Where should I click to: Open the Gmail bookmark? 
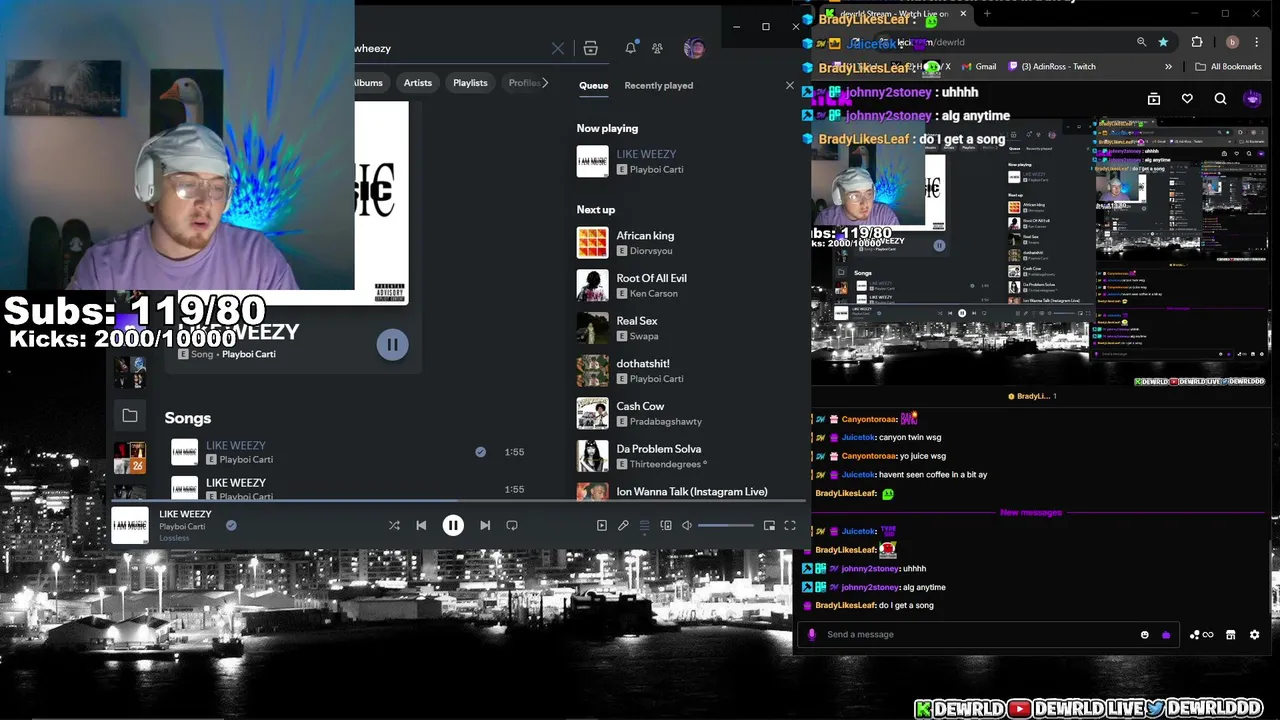coord(979,67)
